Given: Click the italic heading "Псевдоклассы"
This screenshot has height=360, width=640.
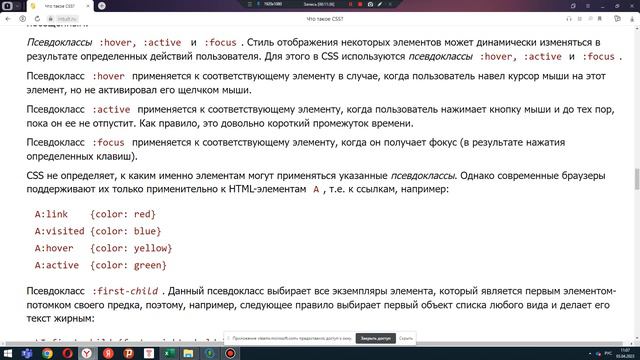Looking at the screenshot, I should 59,42.
